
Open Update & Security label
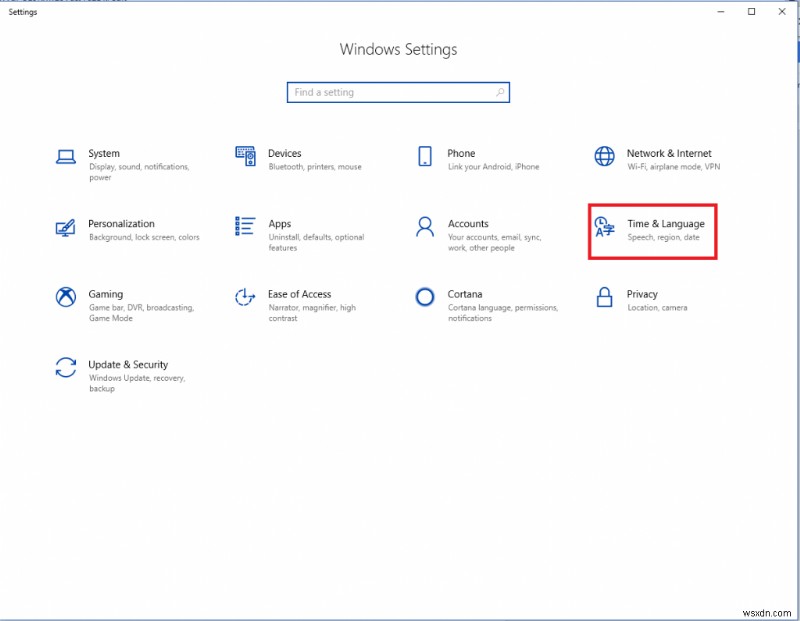128,365
